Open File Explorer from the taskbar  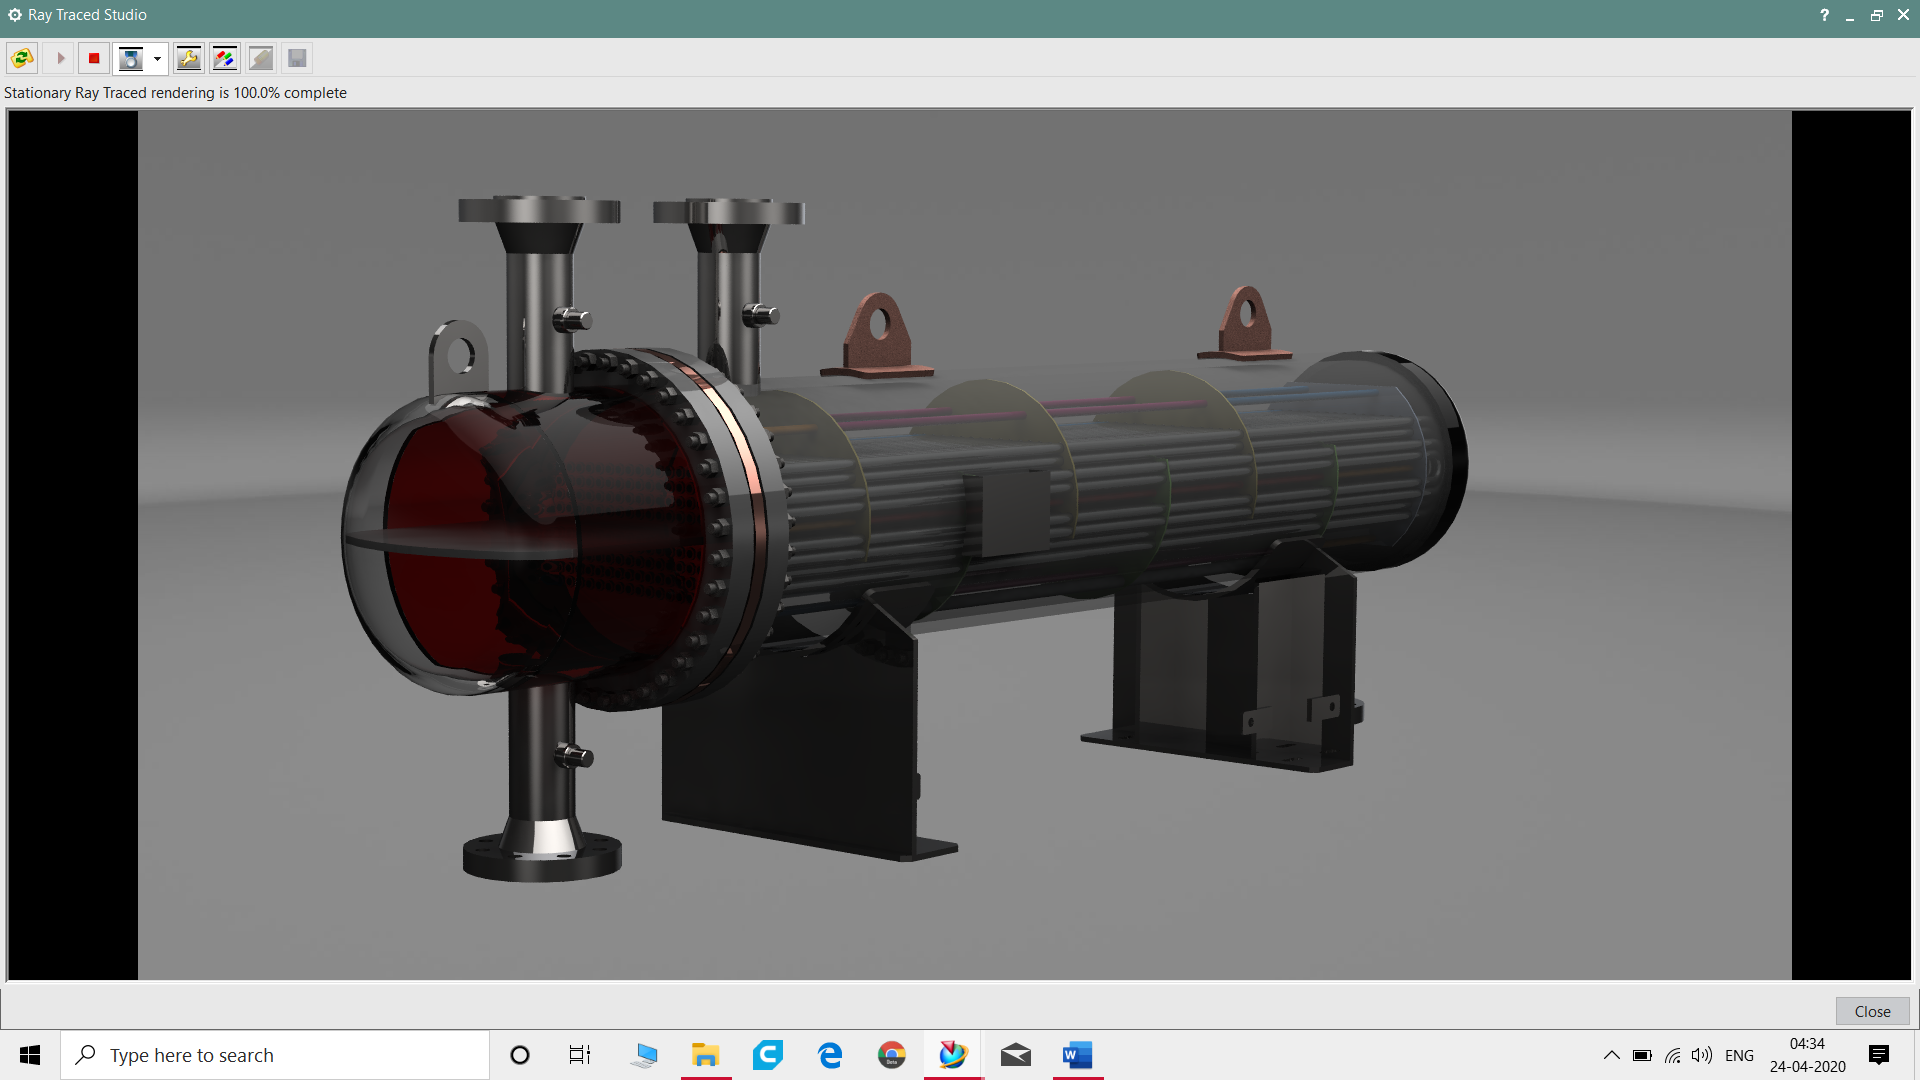coord(706,1055)
